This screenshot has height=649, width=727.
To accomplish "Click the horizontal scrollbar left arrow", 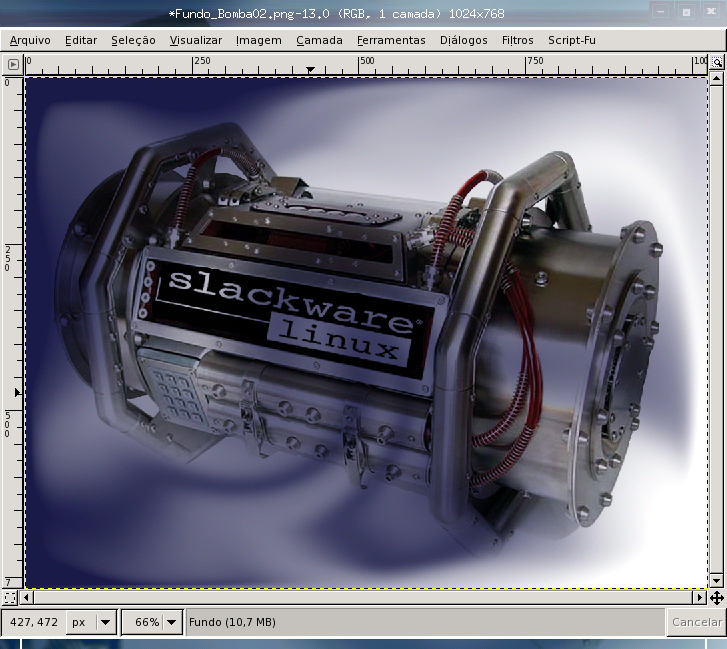I will (x=26, y=597).
